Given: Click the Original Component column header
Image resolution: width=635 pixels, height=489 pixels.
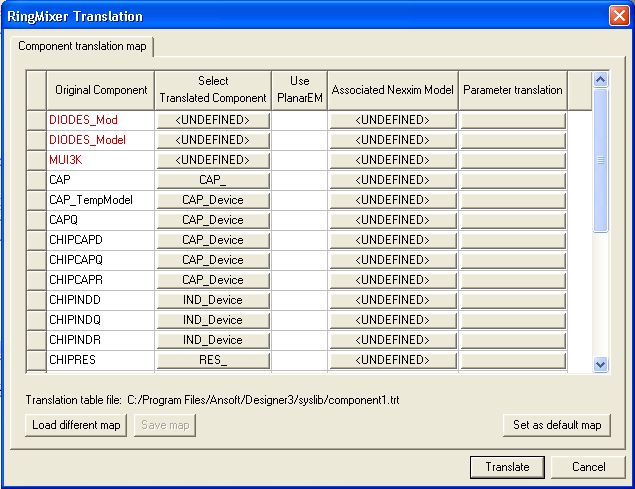Looking at the screenshot, I should pos(100,90).
